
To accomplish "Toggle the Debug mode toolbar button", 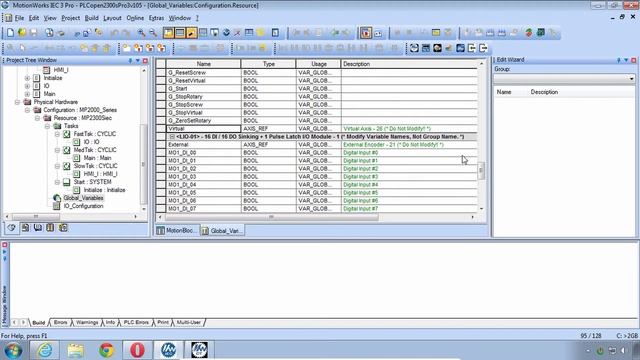I will [366, 33].
